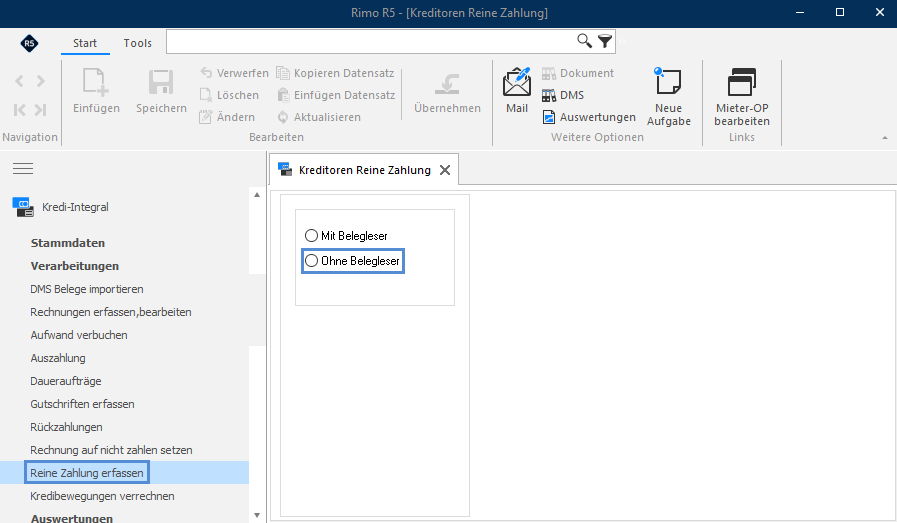Viewport: 897px width, 523px height.
Task: Open Kredibewegungen verrechnen
Action: [102, 496]
